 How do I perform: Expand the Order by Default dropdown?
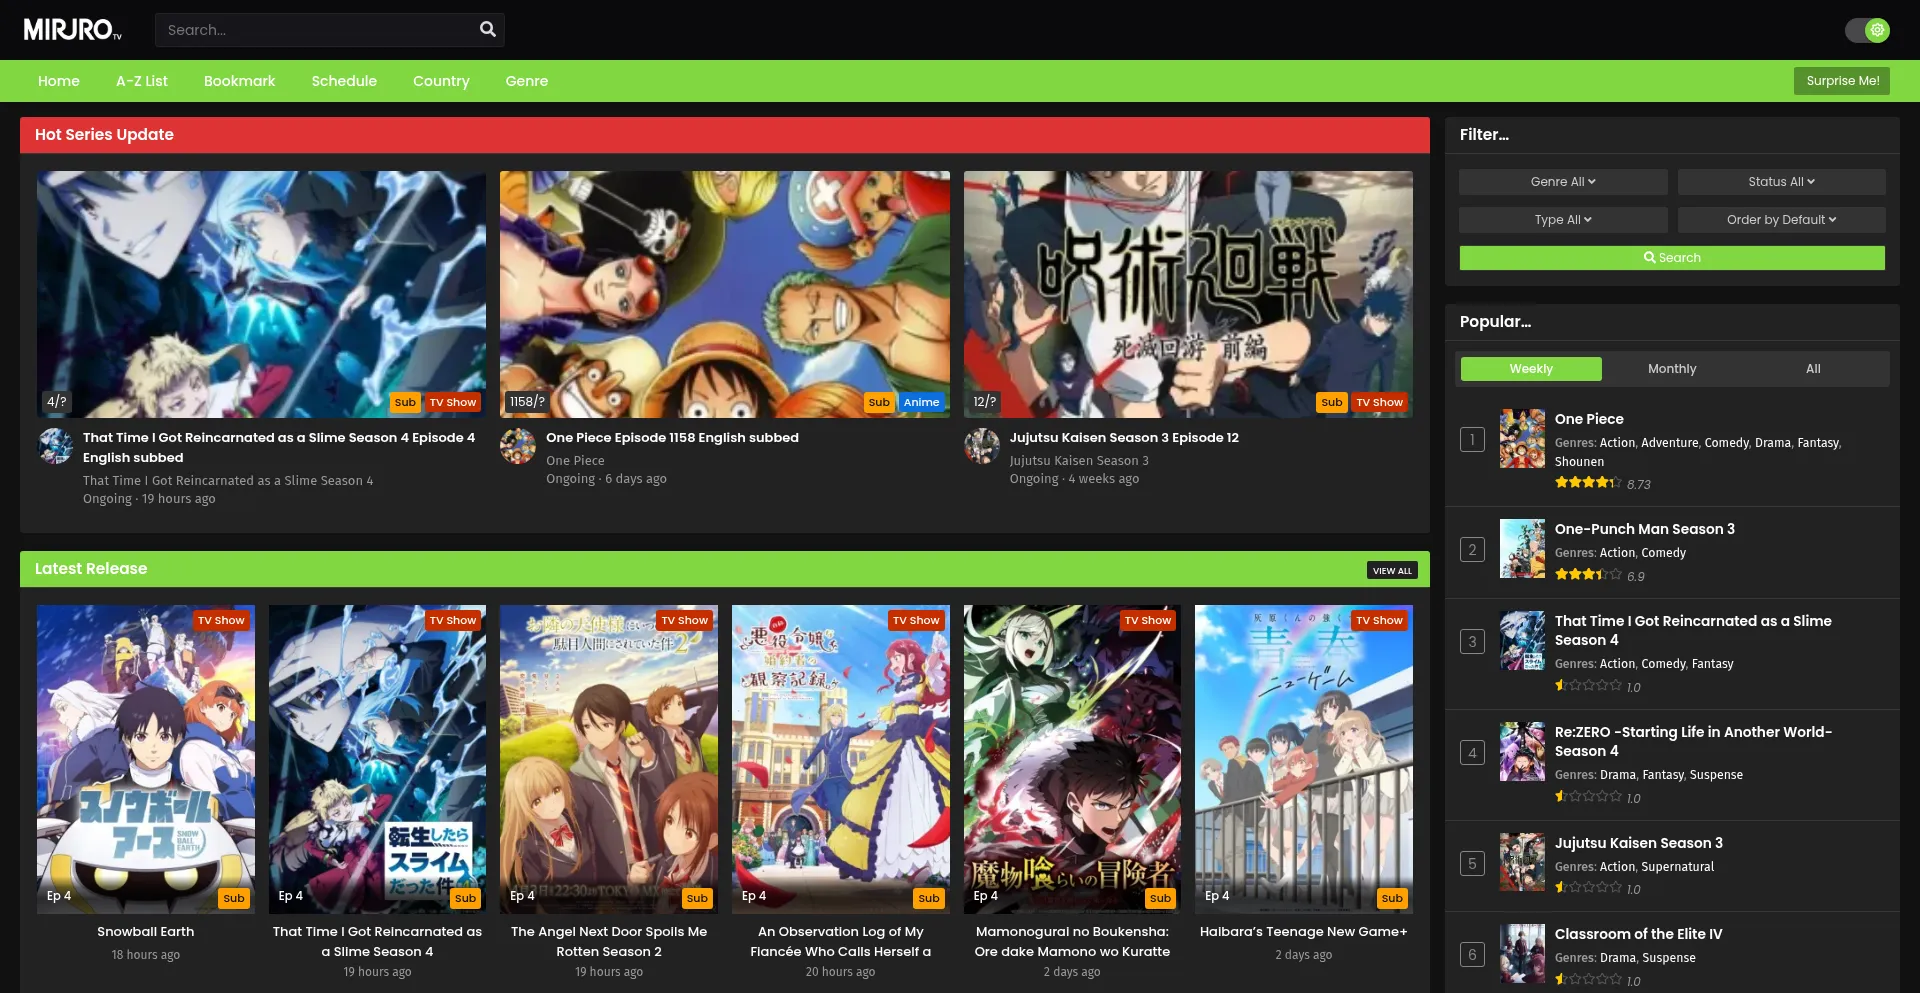tap(1782, 220)
